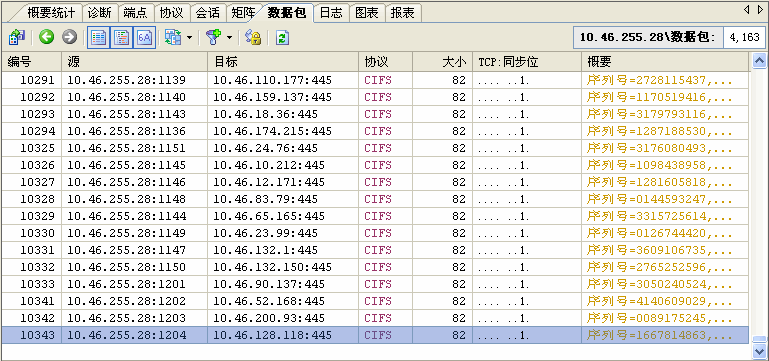Toggle the packet list pane view button
769x361 pixels.
click(x=99, y=38)
